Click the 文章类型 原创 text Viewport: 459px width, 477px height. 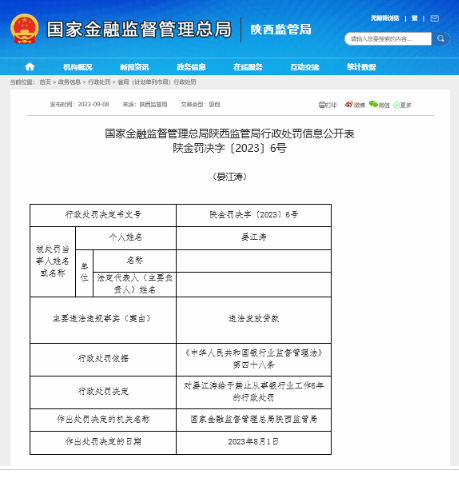pyautogui.click(x=200, y=104)
